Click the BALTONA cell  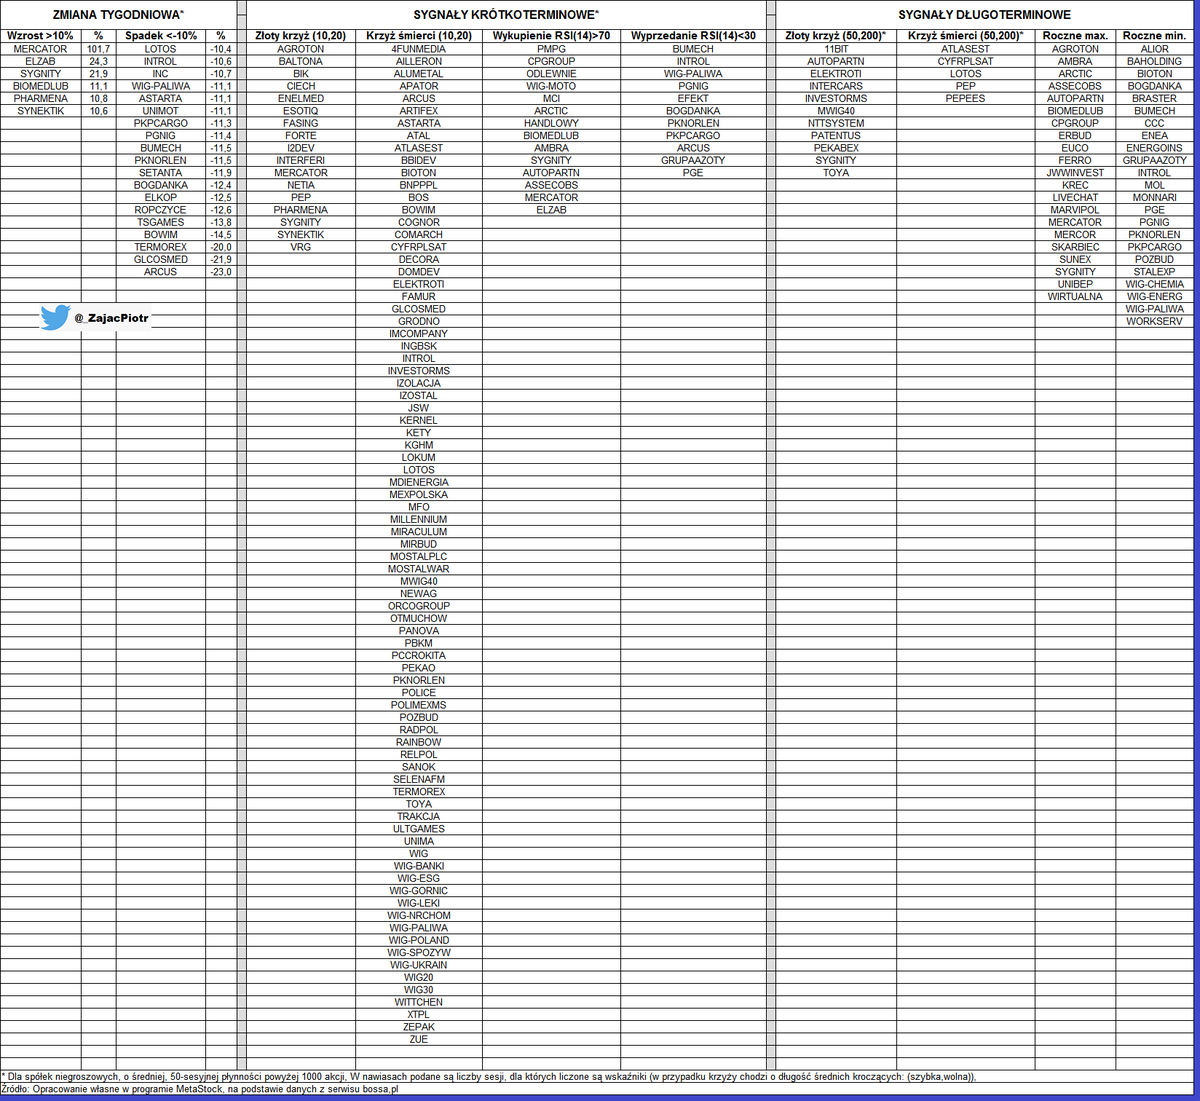(301, 61)
